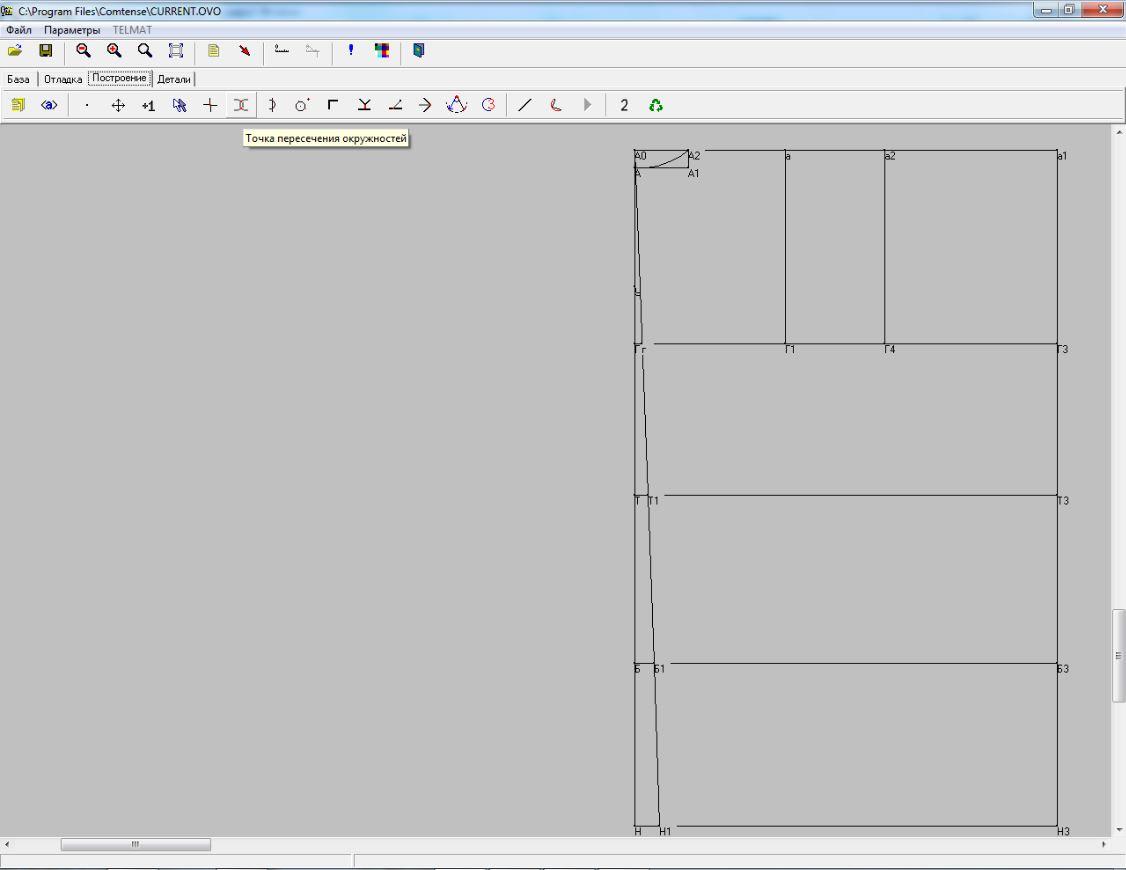Select the Построение tab

pos(120,78)
